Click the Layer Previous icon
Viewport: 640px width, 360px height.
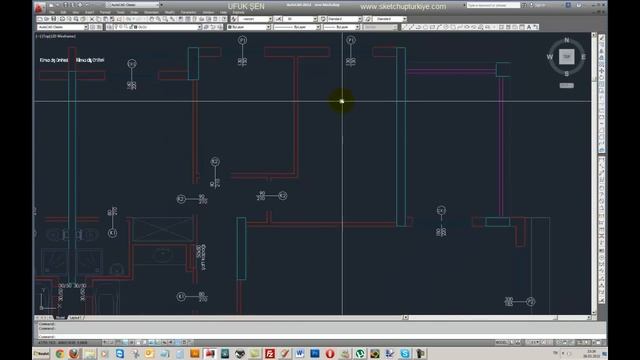point(212,27)
